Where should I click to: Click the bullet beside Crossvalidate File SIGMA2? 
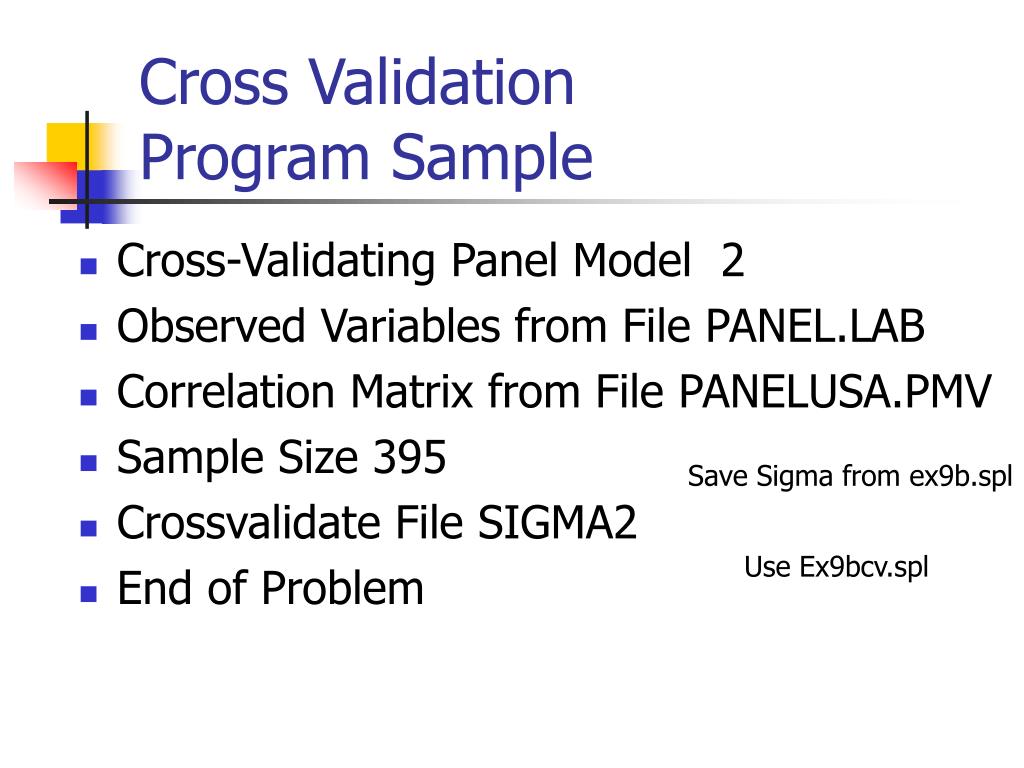point(88,528)
